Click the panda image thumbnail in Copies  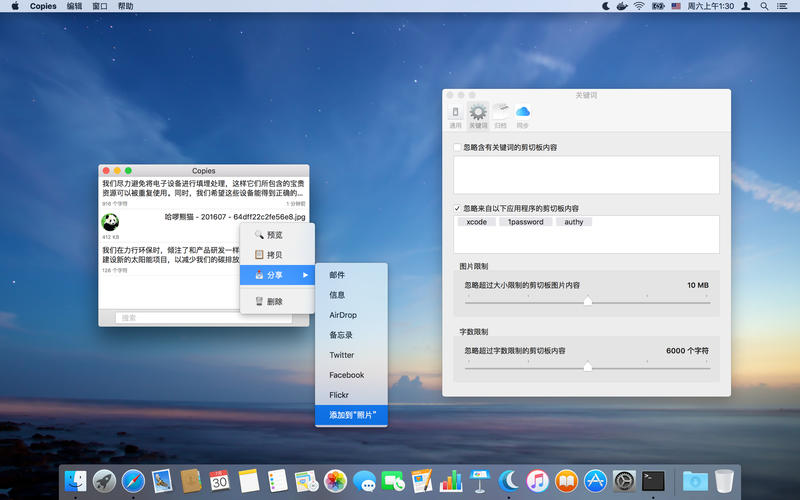click(111, 222)
